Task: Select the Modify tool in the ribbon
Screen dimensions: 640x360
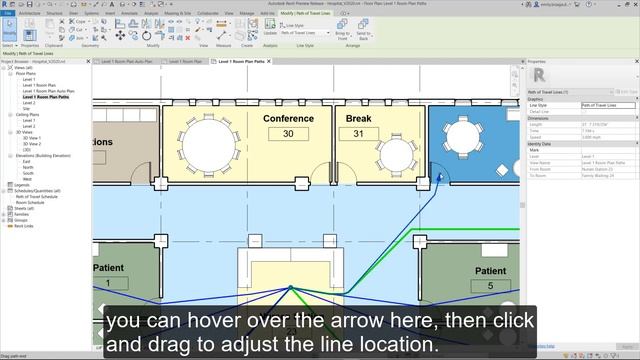Action: (9, 29)
